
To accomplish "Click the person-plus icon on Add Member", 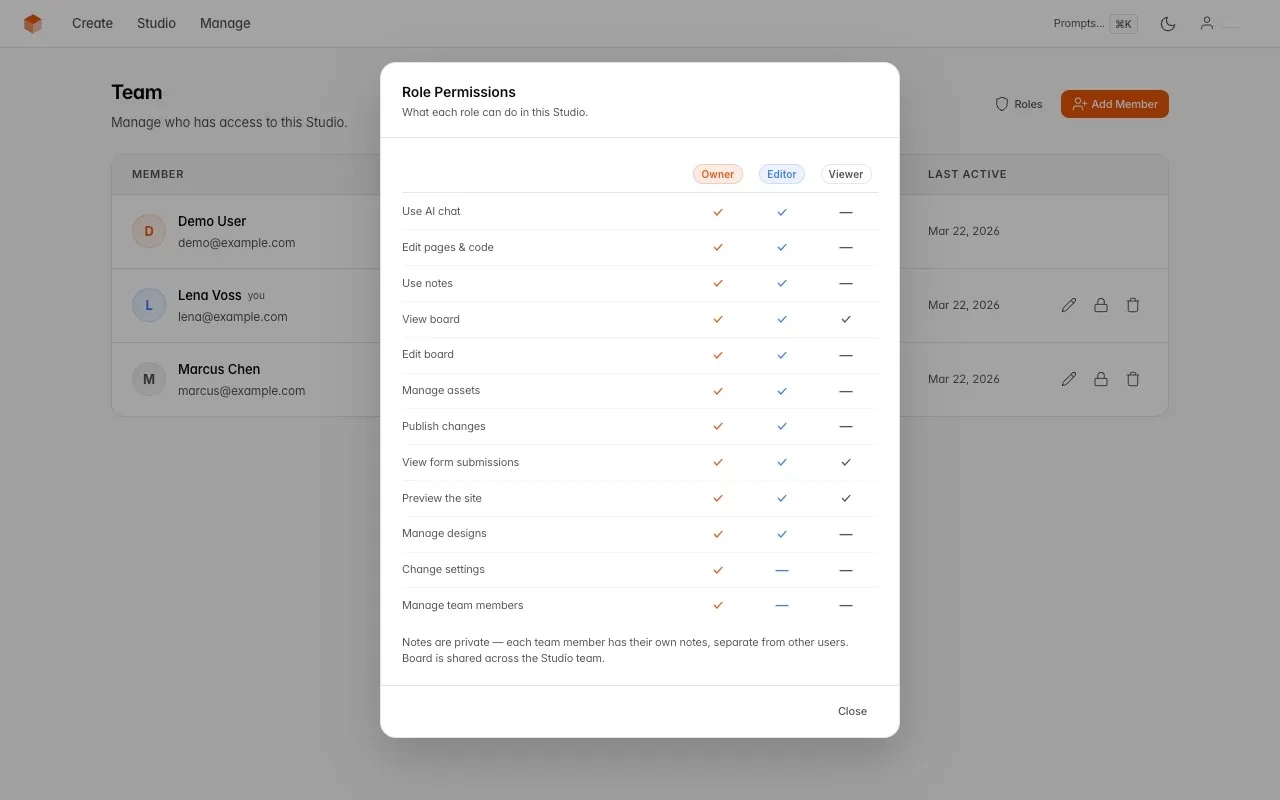I will pyautogui.click(x=1080, y=103).
